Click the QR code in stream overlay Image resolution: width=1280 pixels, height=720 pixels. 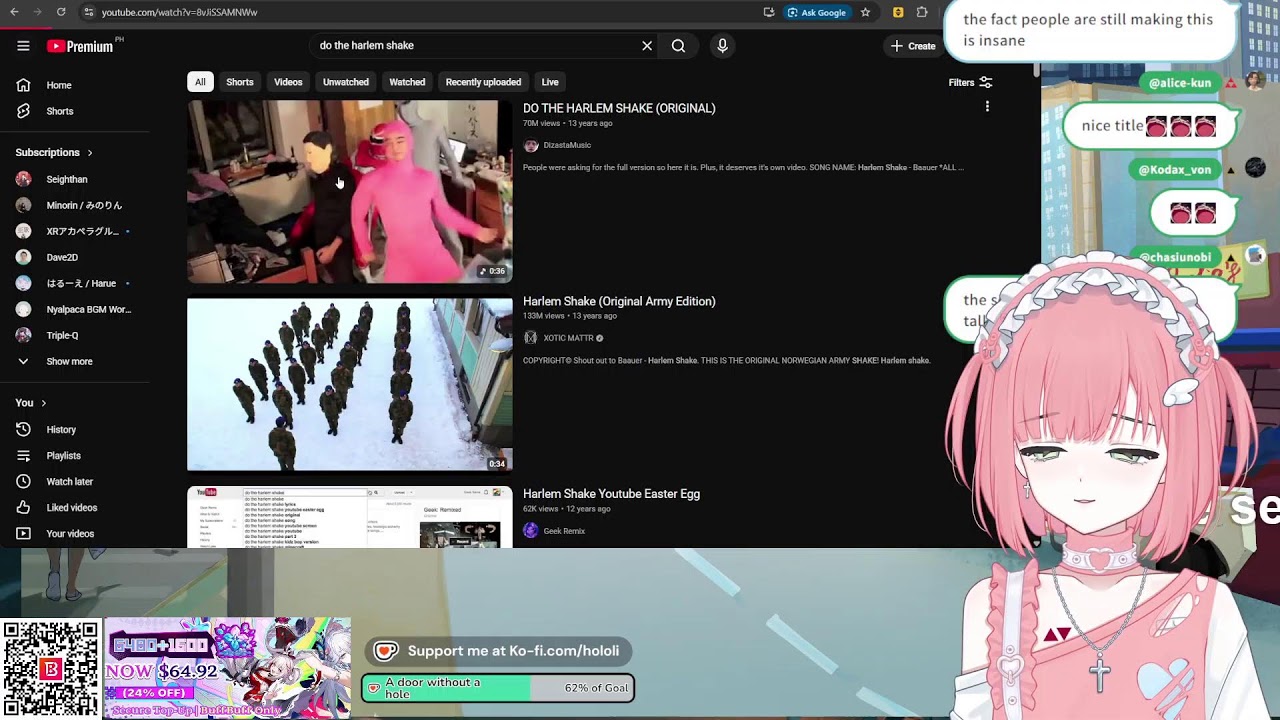tap(50, 669)
